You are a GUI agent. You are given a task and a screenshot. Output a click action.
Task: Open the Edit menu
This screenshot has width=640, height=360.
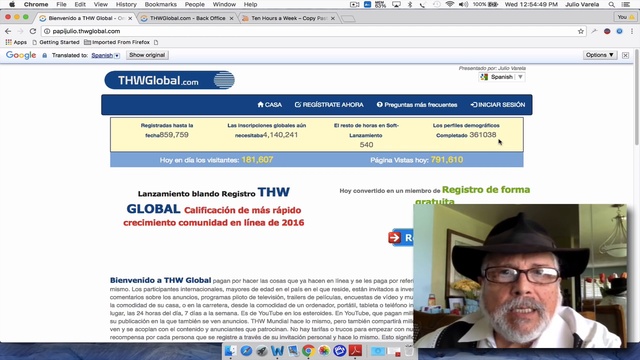(80, 4)
